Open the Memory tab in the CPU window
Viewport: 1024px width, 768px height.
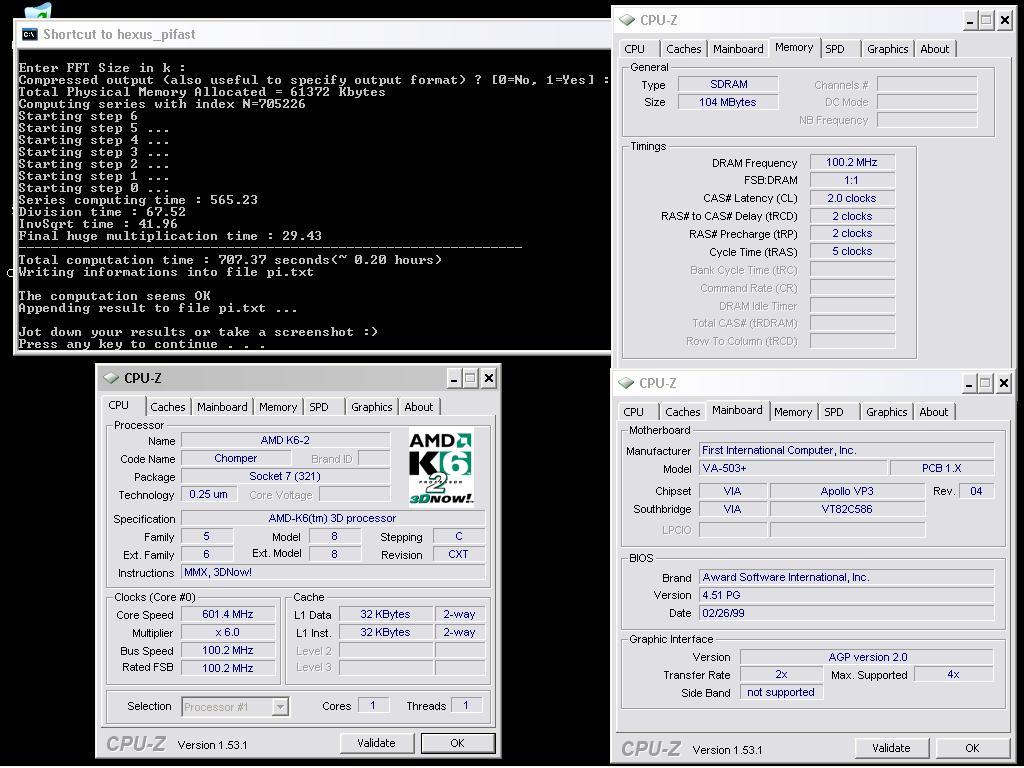coord(278,407)
